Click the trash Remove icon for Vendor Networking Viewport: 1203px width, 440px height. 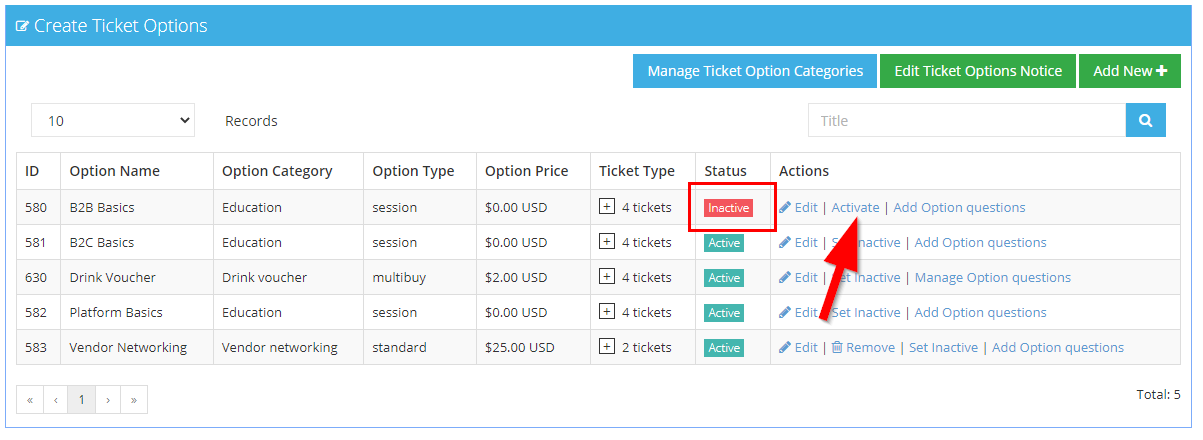[837, 348]
